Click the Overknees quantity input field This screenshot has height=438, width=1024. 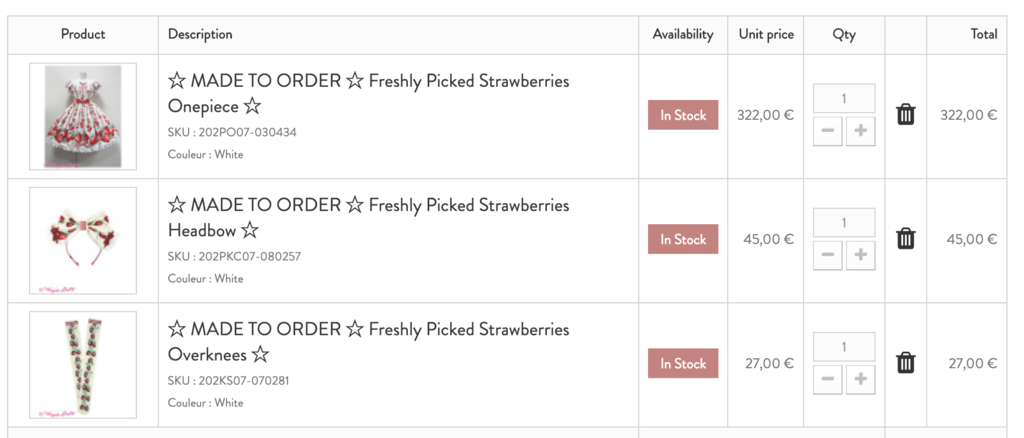(844, 347)
